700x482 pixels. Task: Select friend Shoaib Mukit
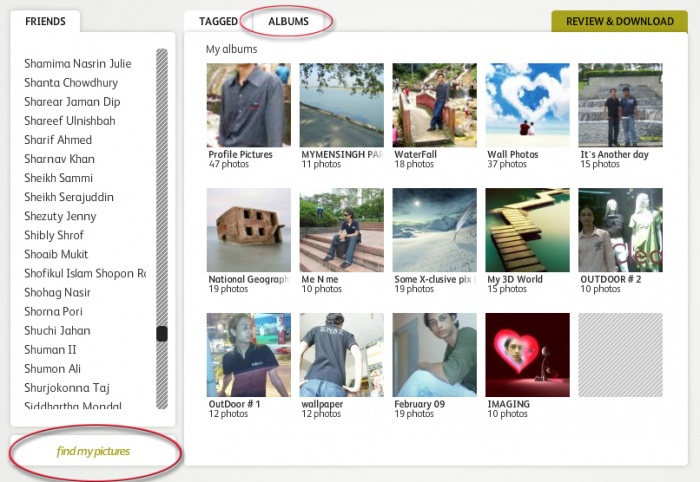point(56,254)
